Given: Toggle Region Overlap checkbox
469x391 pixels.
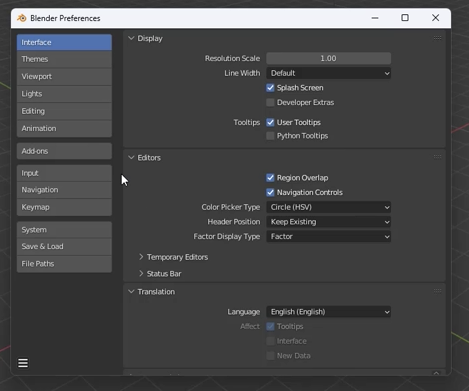Looking at the screenshot, I should (270, 178).
